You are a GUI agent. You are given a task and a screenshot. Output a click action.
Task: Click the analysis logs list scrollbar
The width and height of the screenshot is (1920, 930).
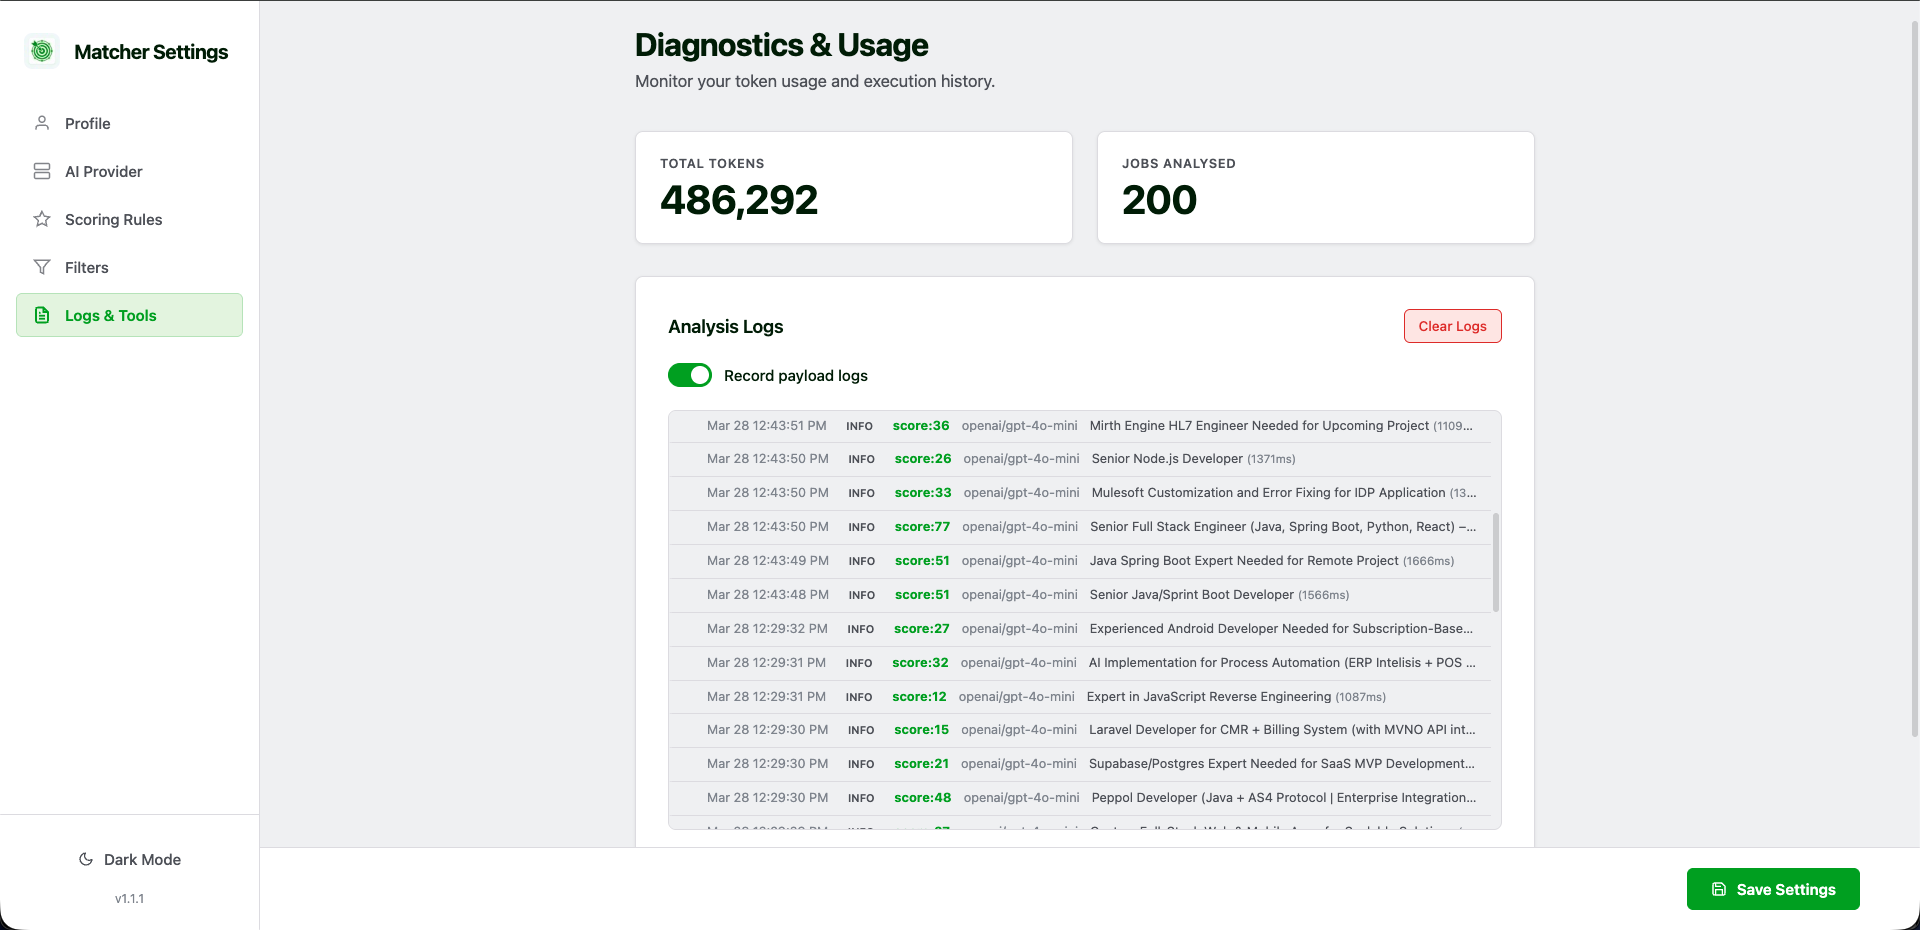coord(1496,562)
